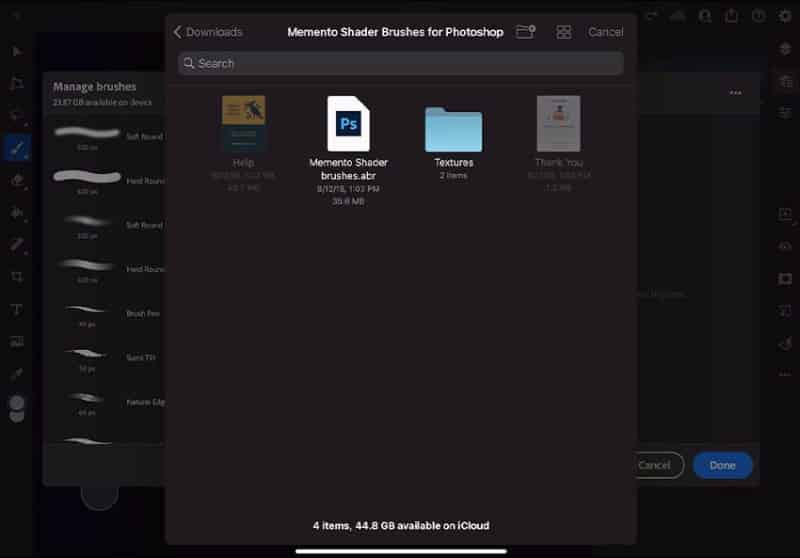The width and height of the screenshot is (800, 558).
Task: Open the compact layer view icon
Action: (x=785, y=49)
